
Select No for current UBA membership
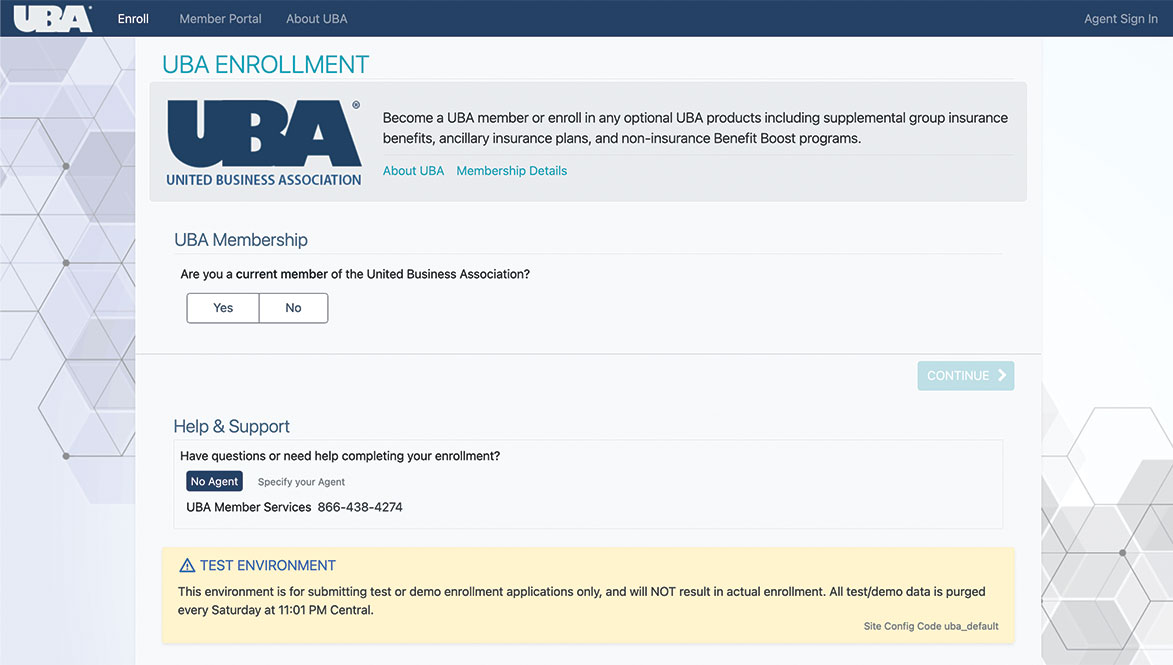(x=293, y=308)
